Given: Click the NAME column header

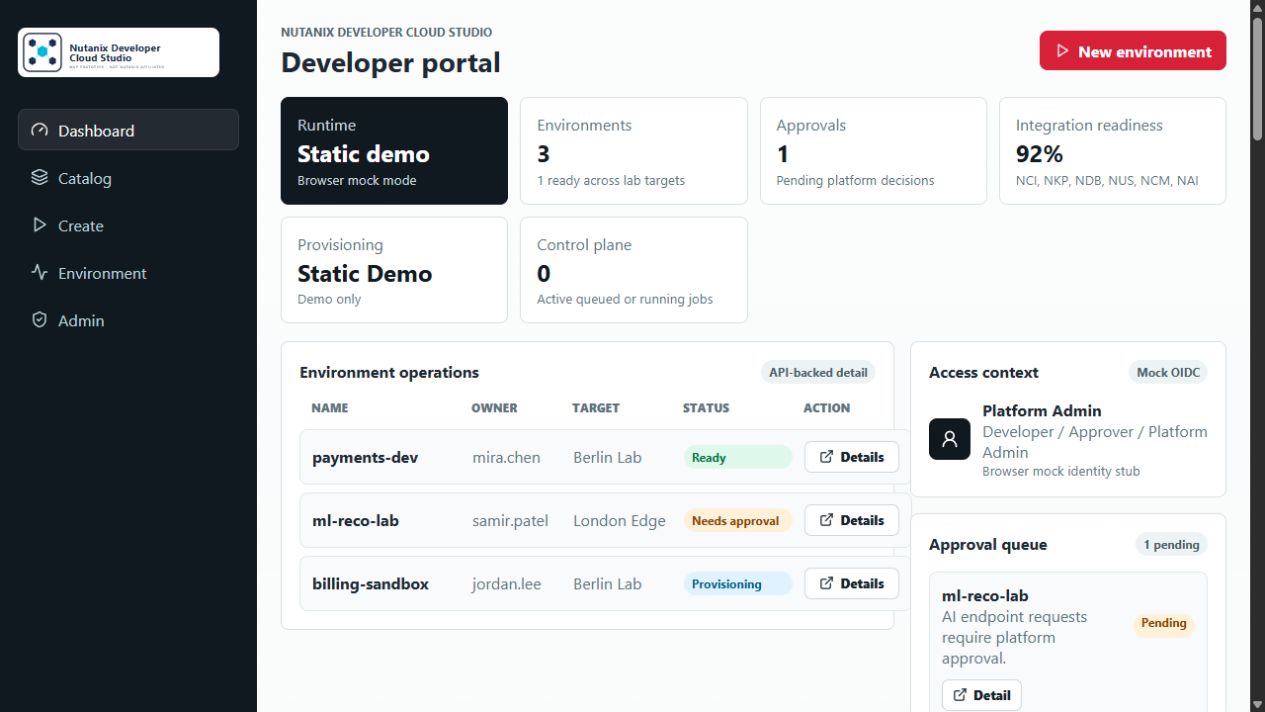Looking at the screenshot, I should 330,408.
